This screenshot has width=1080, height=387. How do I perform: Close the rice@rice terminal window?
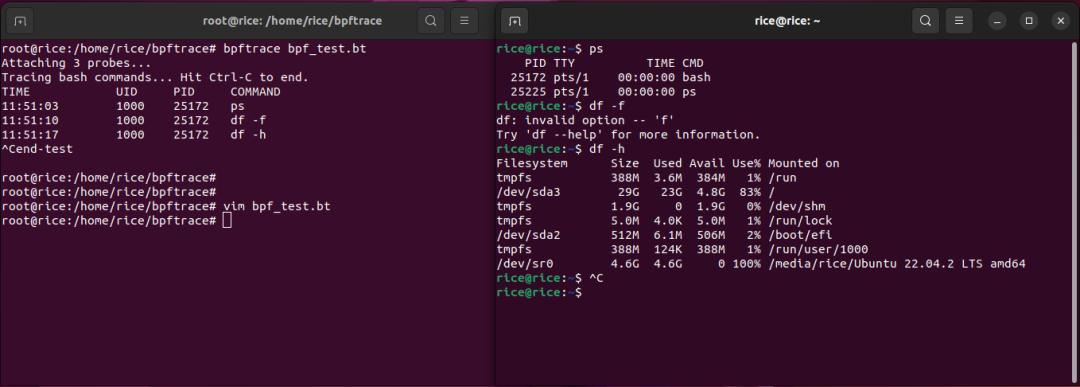1061,21
